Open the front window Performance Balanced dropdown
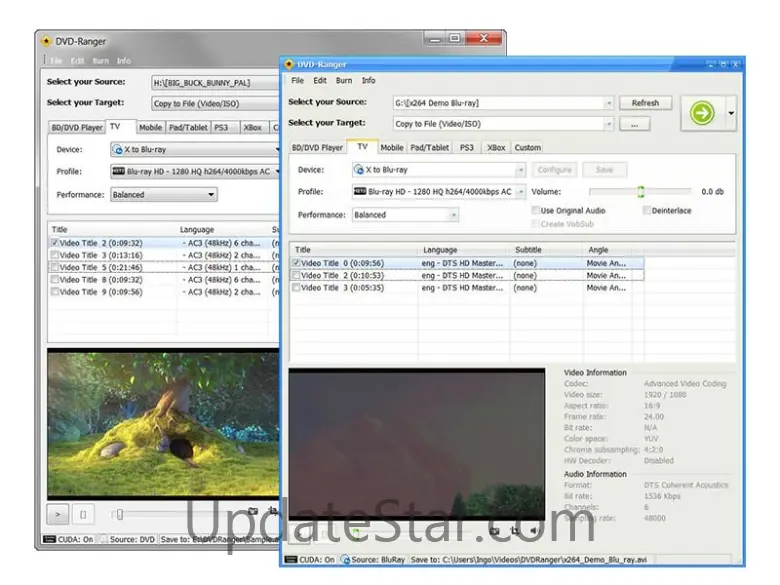The height and width of the screenshot is (585, 780). [405, 215]
